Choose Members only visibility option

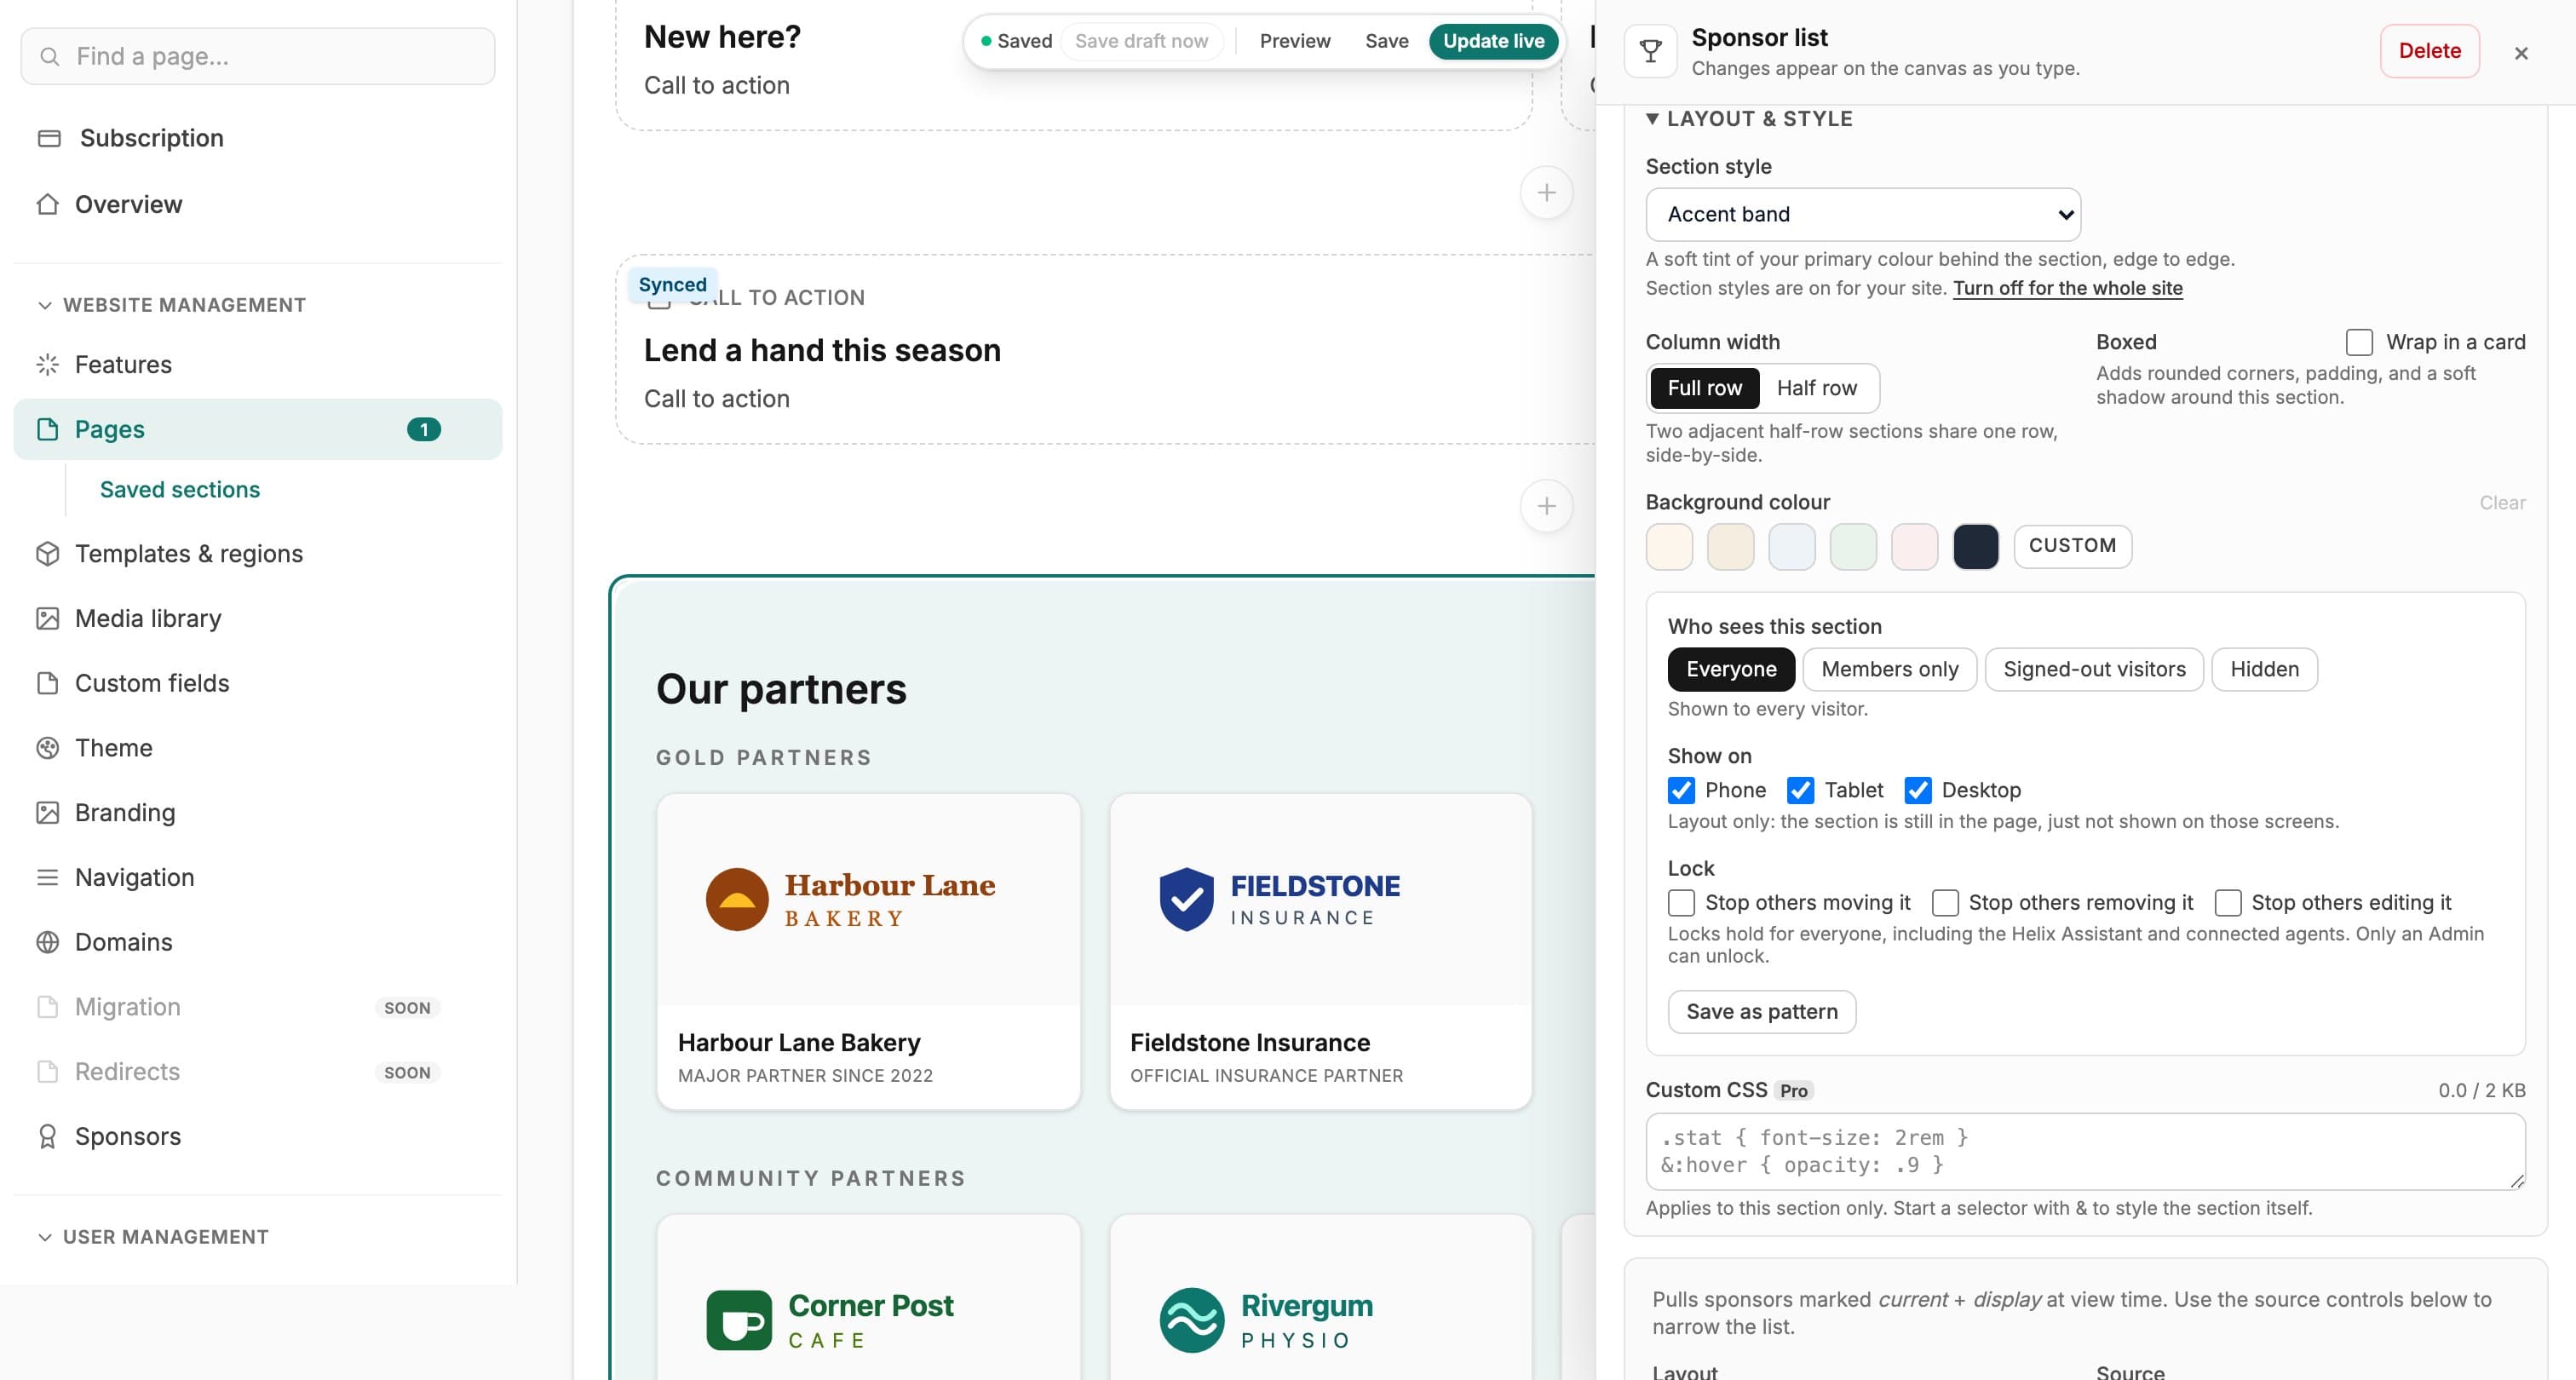pos(1889,669)
